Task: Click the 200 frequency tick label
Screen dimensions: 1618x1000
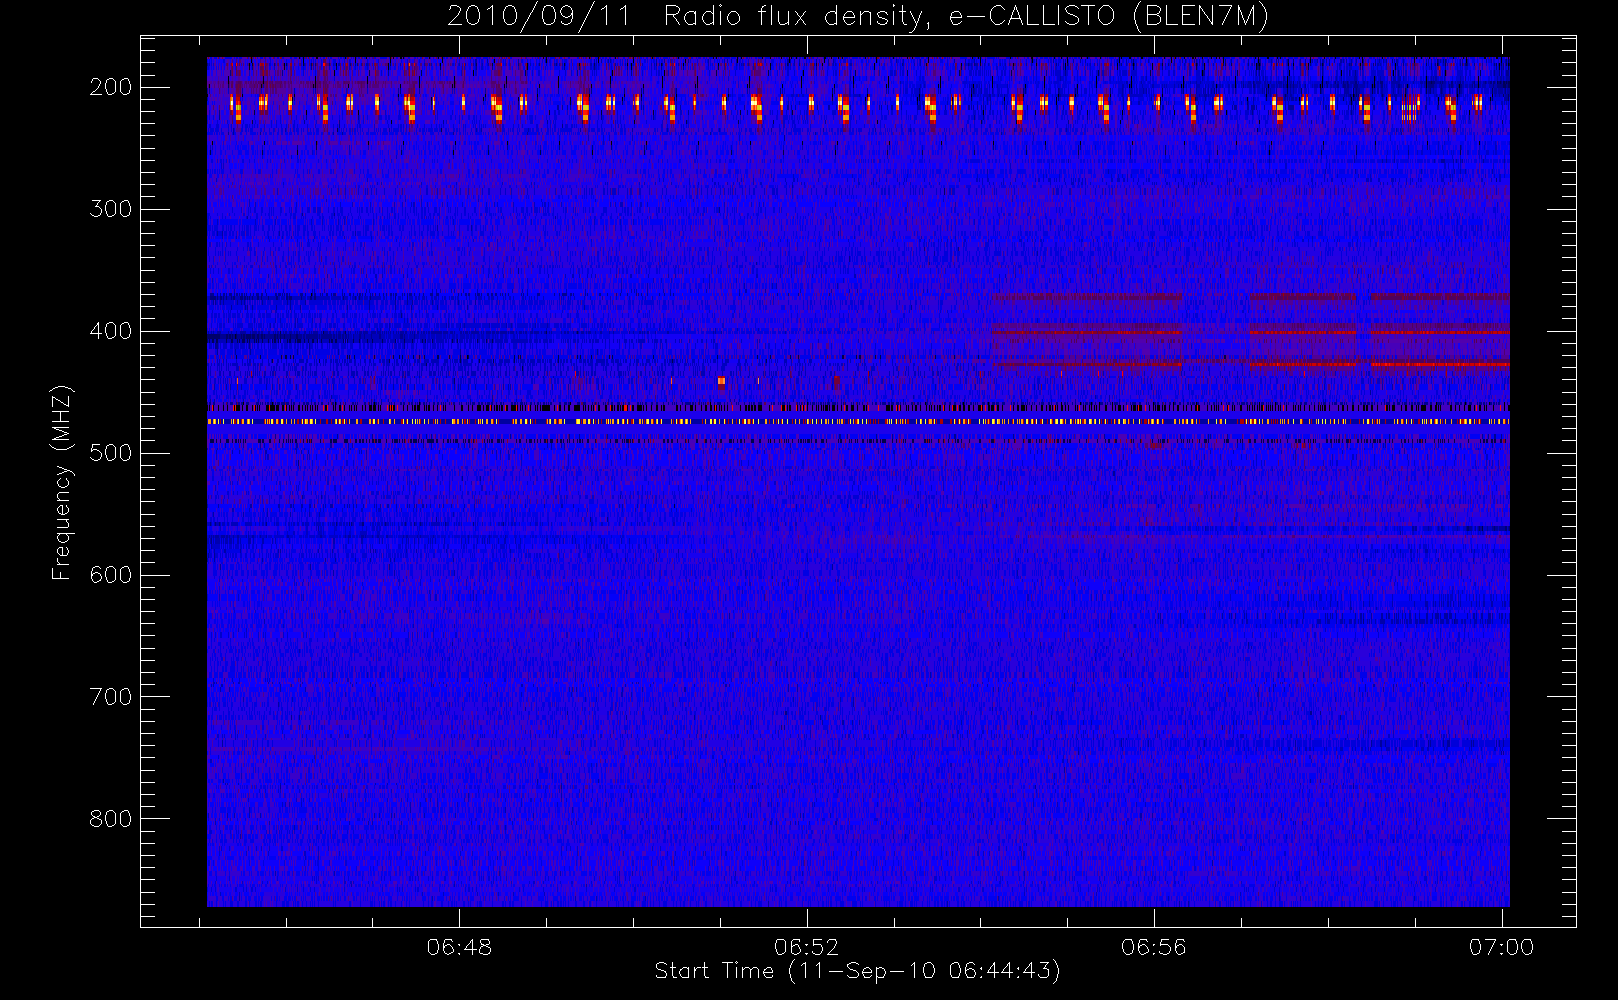Action: pos(111,87)
